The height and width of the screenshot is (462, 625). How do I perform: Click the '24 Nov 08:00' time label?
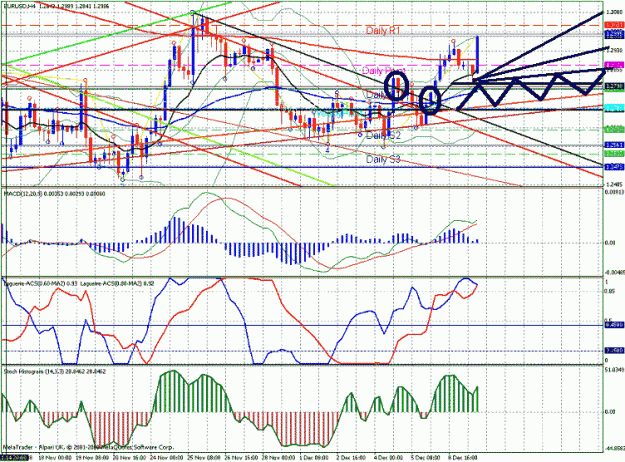click(166, 457)
